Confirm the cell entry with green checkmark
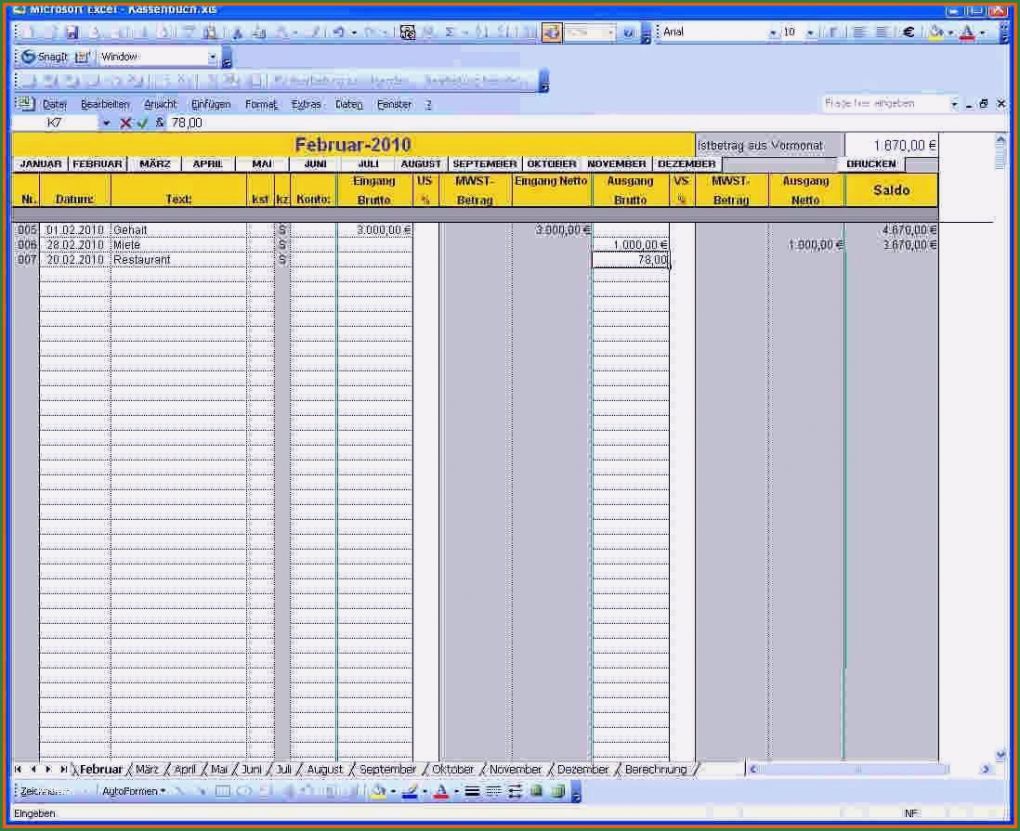This screenshot has width=1020, height=831. tap(141, 122)
